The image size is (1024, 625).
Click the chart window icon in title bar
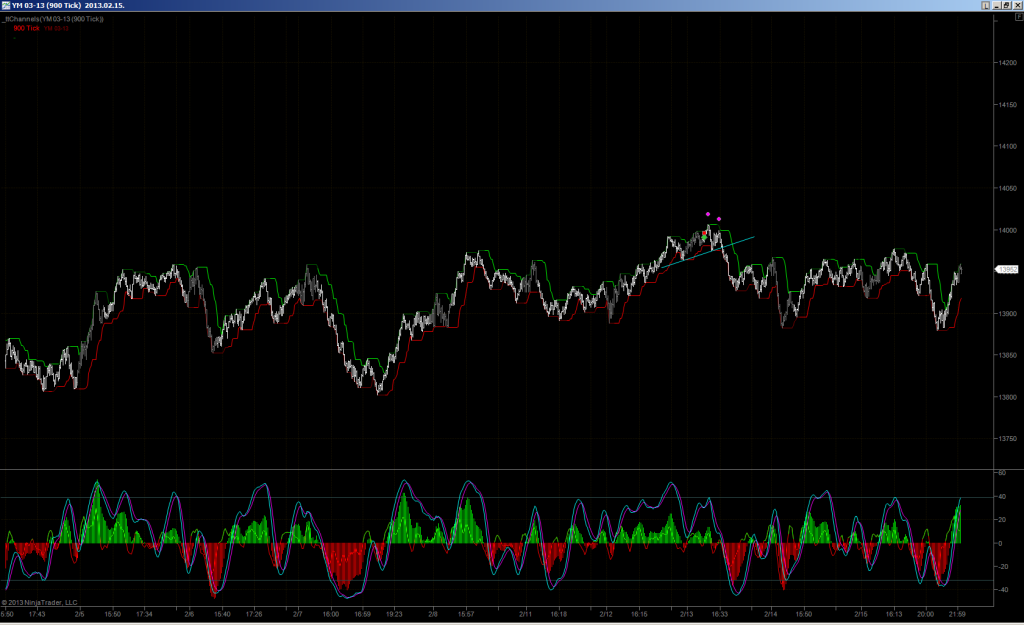pos(6,5)
